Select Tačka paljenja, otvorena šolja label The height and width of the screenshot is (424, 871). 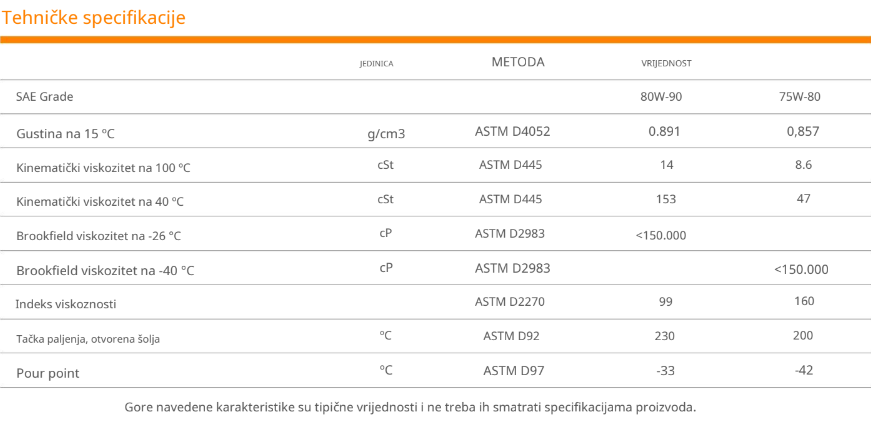(88, 339)
